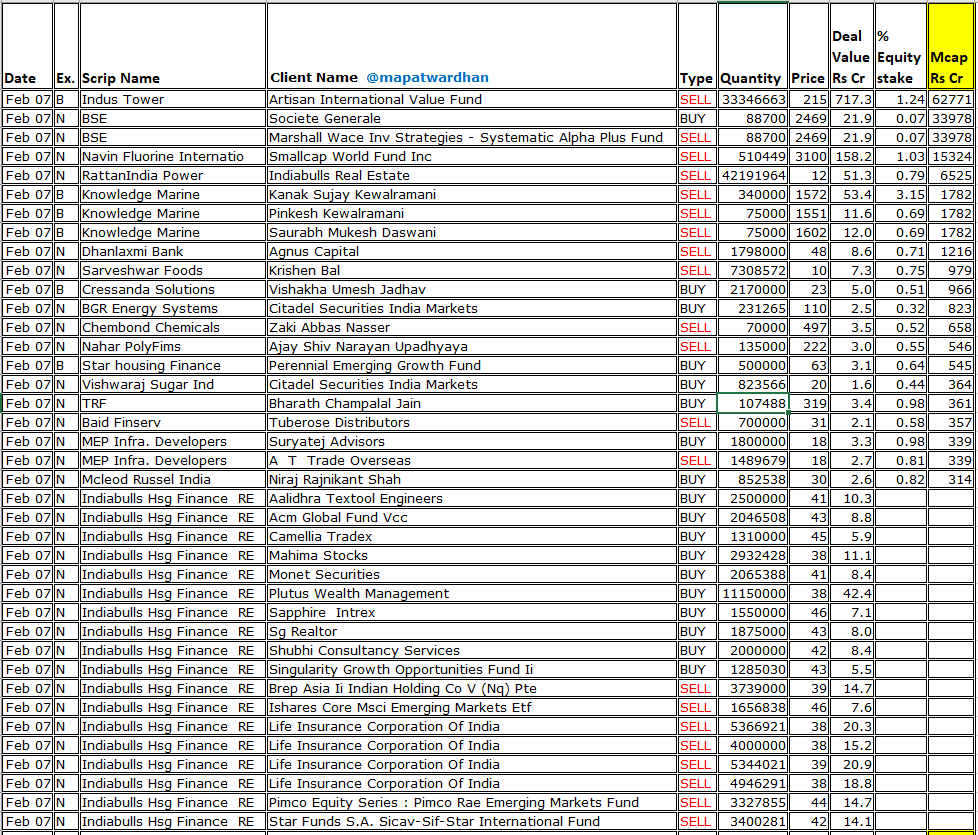Select 'A T Trade Overseas' client cell
Image resolution: width=978 pixels, height=835 pixels.
point(472,461)
